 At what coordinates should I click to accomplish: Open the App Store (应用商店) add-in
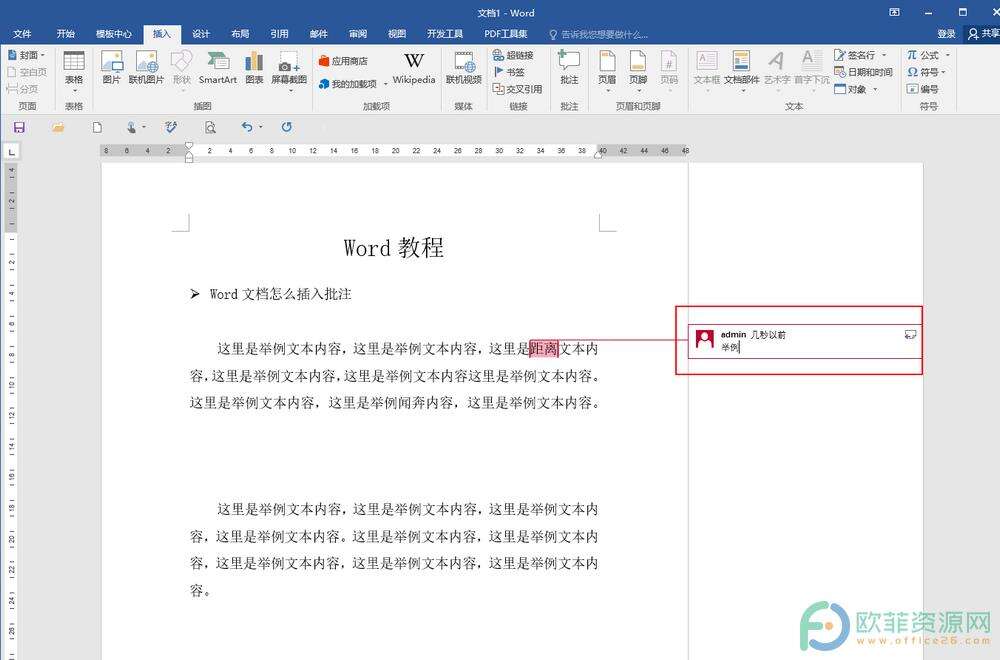point(343,61)
